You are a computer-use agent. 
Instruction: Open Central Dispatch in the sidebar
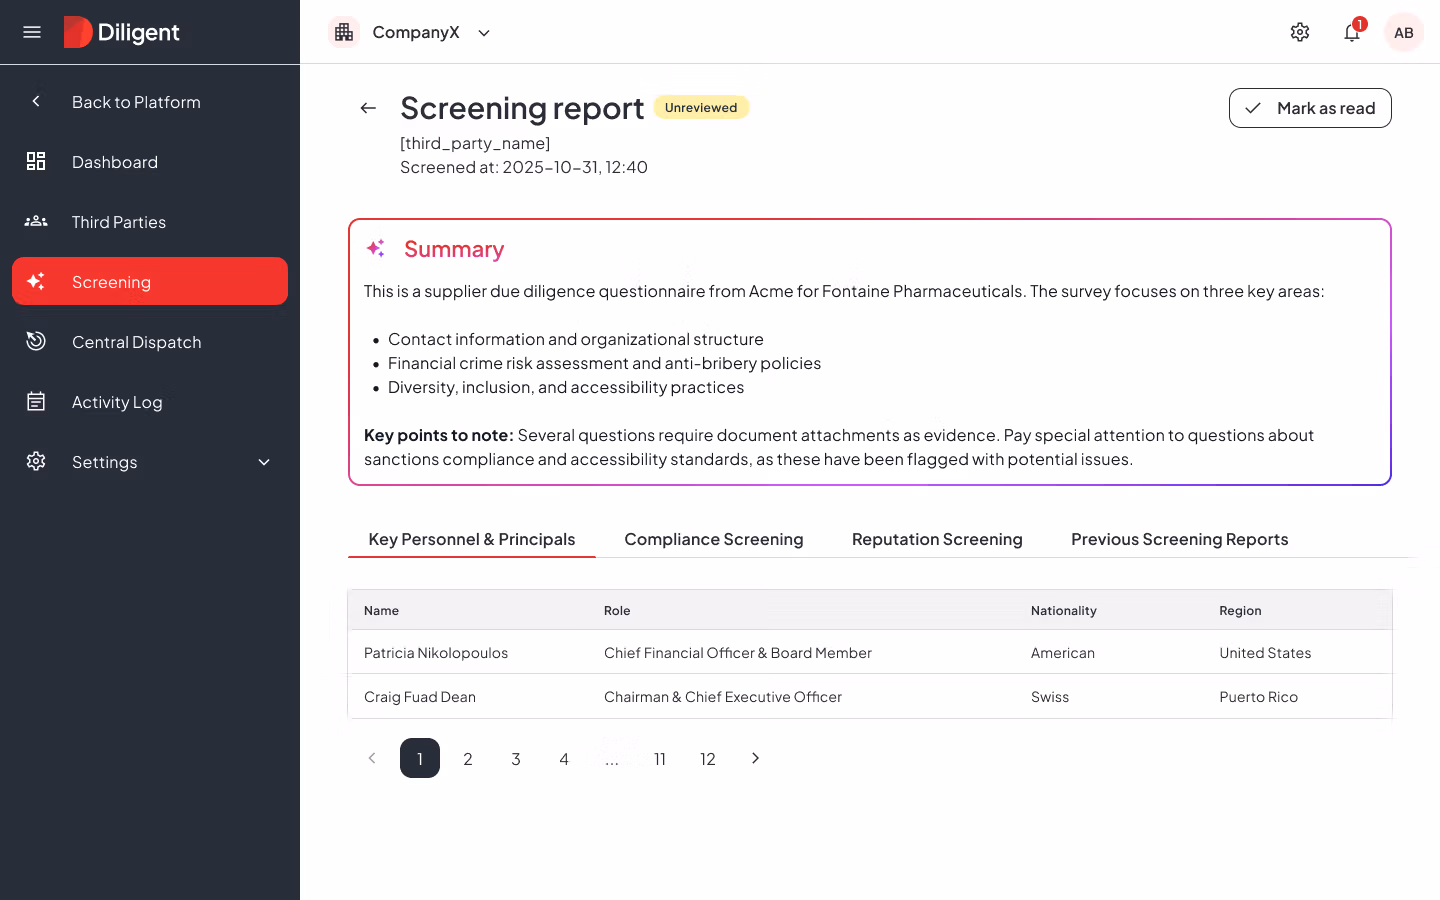[x=150, y=341]
